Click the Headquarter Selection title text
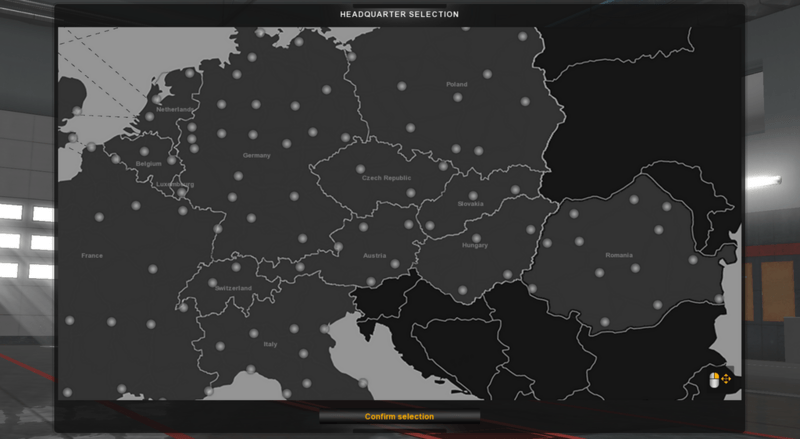The width and height of the screenshot is (800, 439). pyautogui.click(x=399, y=14)
